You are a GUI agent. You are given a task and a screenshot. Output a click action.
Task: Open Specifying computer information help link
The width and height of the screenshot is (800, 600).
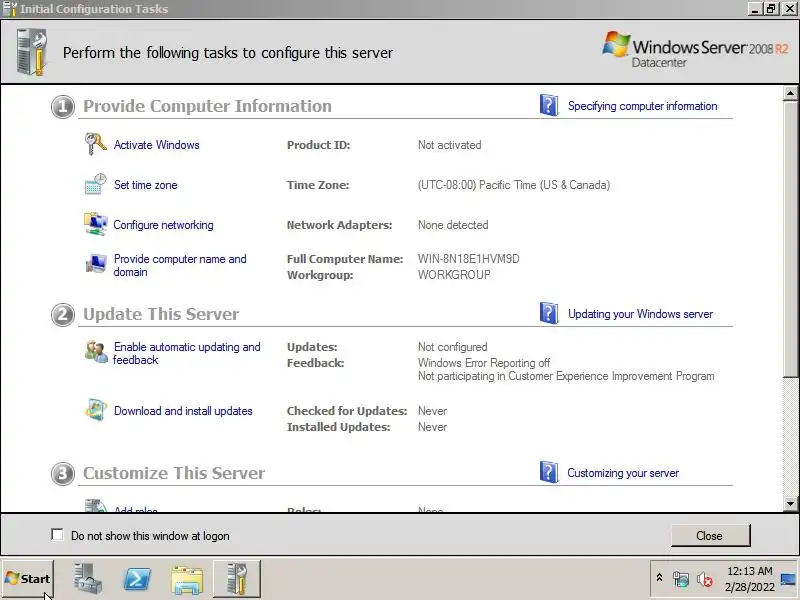[x=642, y=106]
